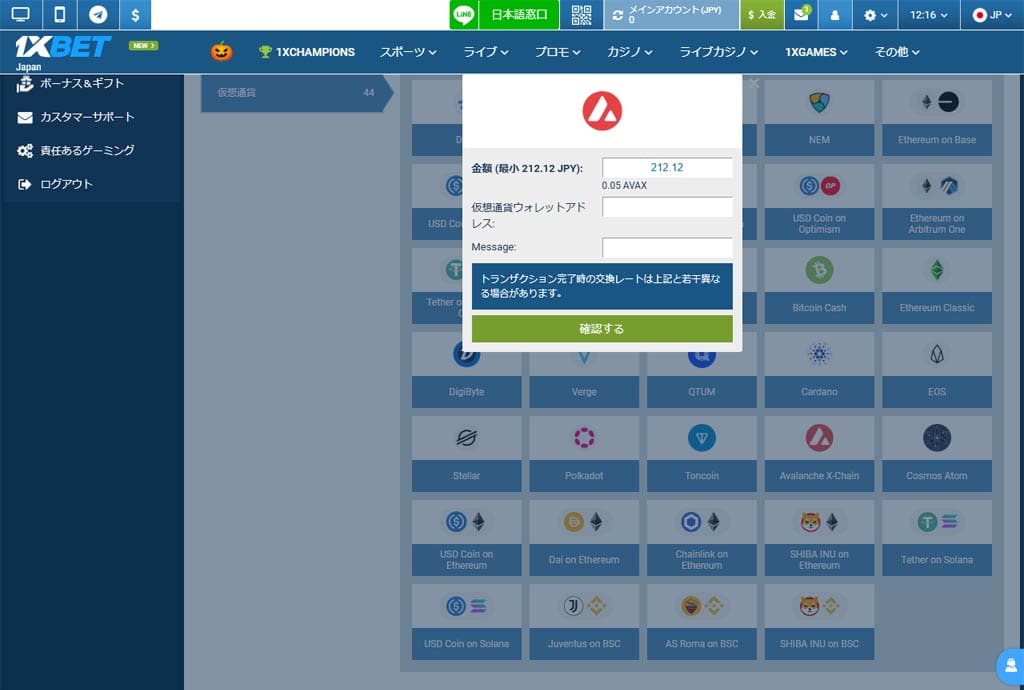Select the Bitcoin Cash tile
1024x690 pixels.
819,286
